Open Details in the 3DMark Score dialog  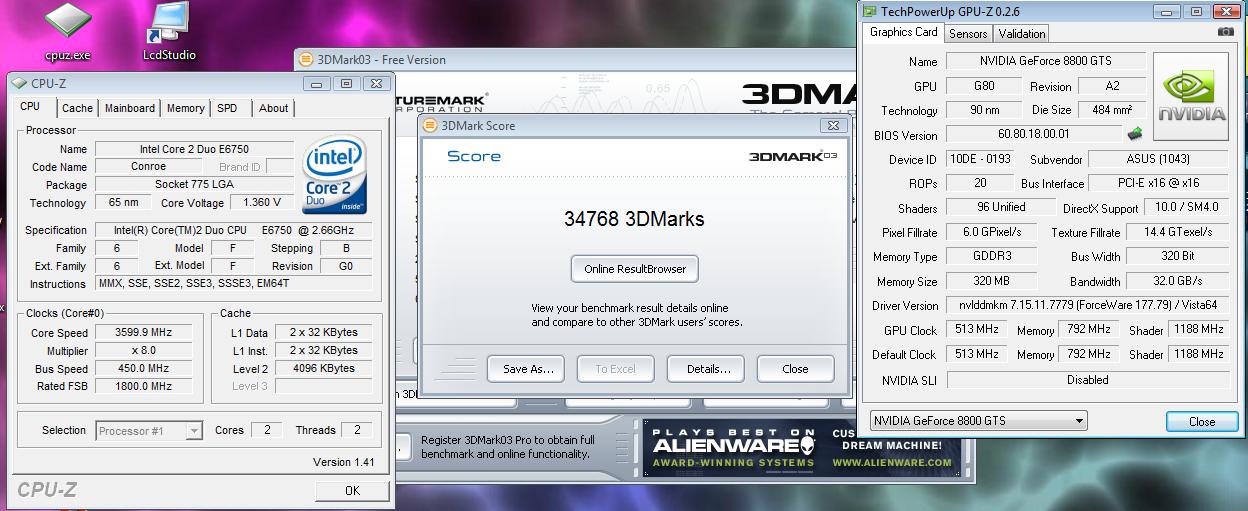coord(706,369)
